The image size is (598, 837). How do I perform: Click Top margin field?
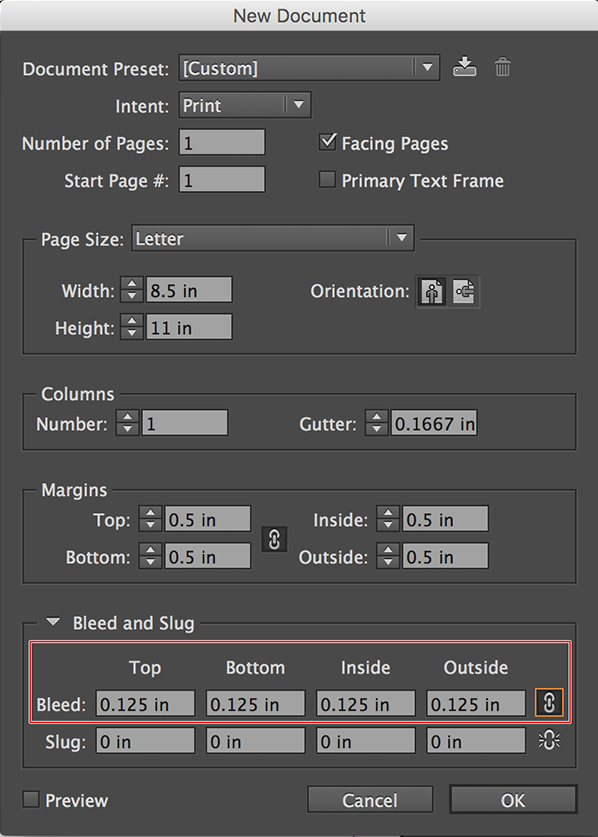207,519
